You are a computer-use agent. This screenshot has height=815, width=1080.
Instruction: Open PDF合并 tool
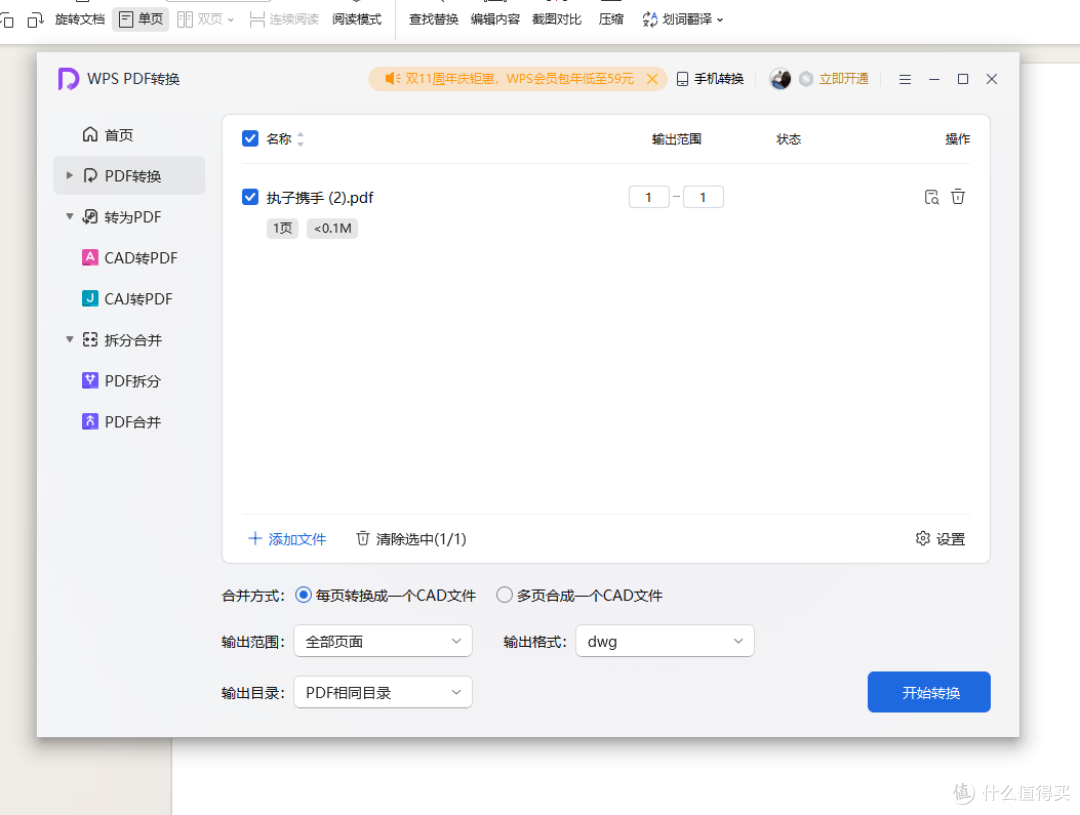121,422
